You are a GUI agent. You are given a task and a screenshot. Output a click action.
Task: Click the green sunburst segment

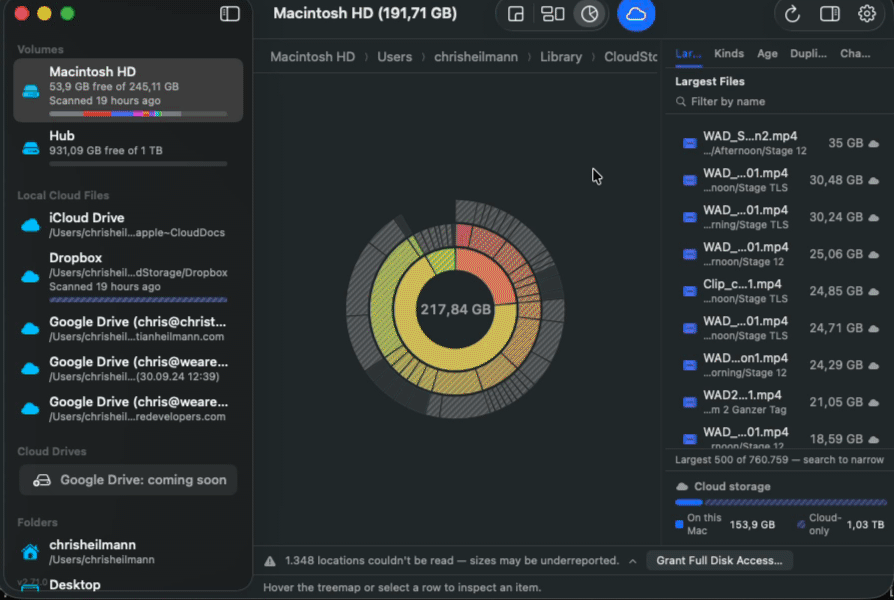tap(442, 260)
